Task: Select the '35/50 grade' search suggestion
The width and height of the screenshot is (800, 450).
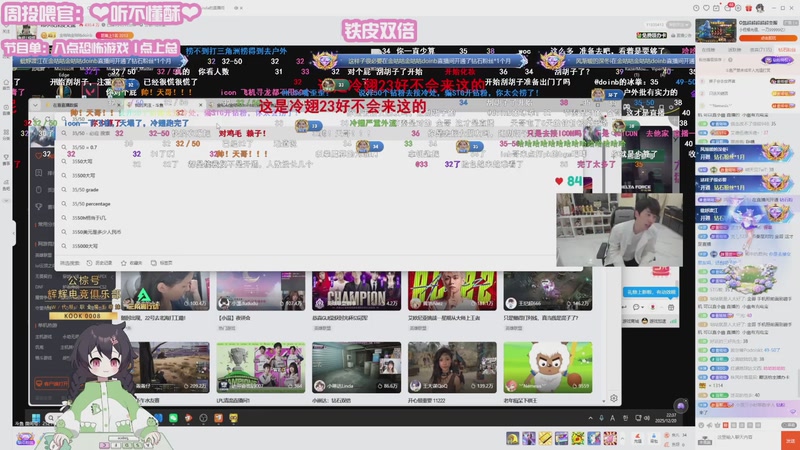Action: tap(85, 189)
